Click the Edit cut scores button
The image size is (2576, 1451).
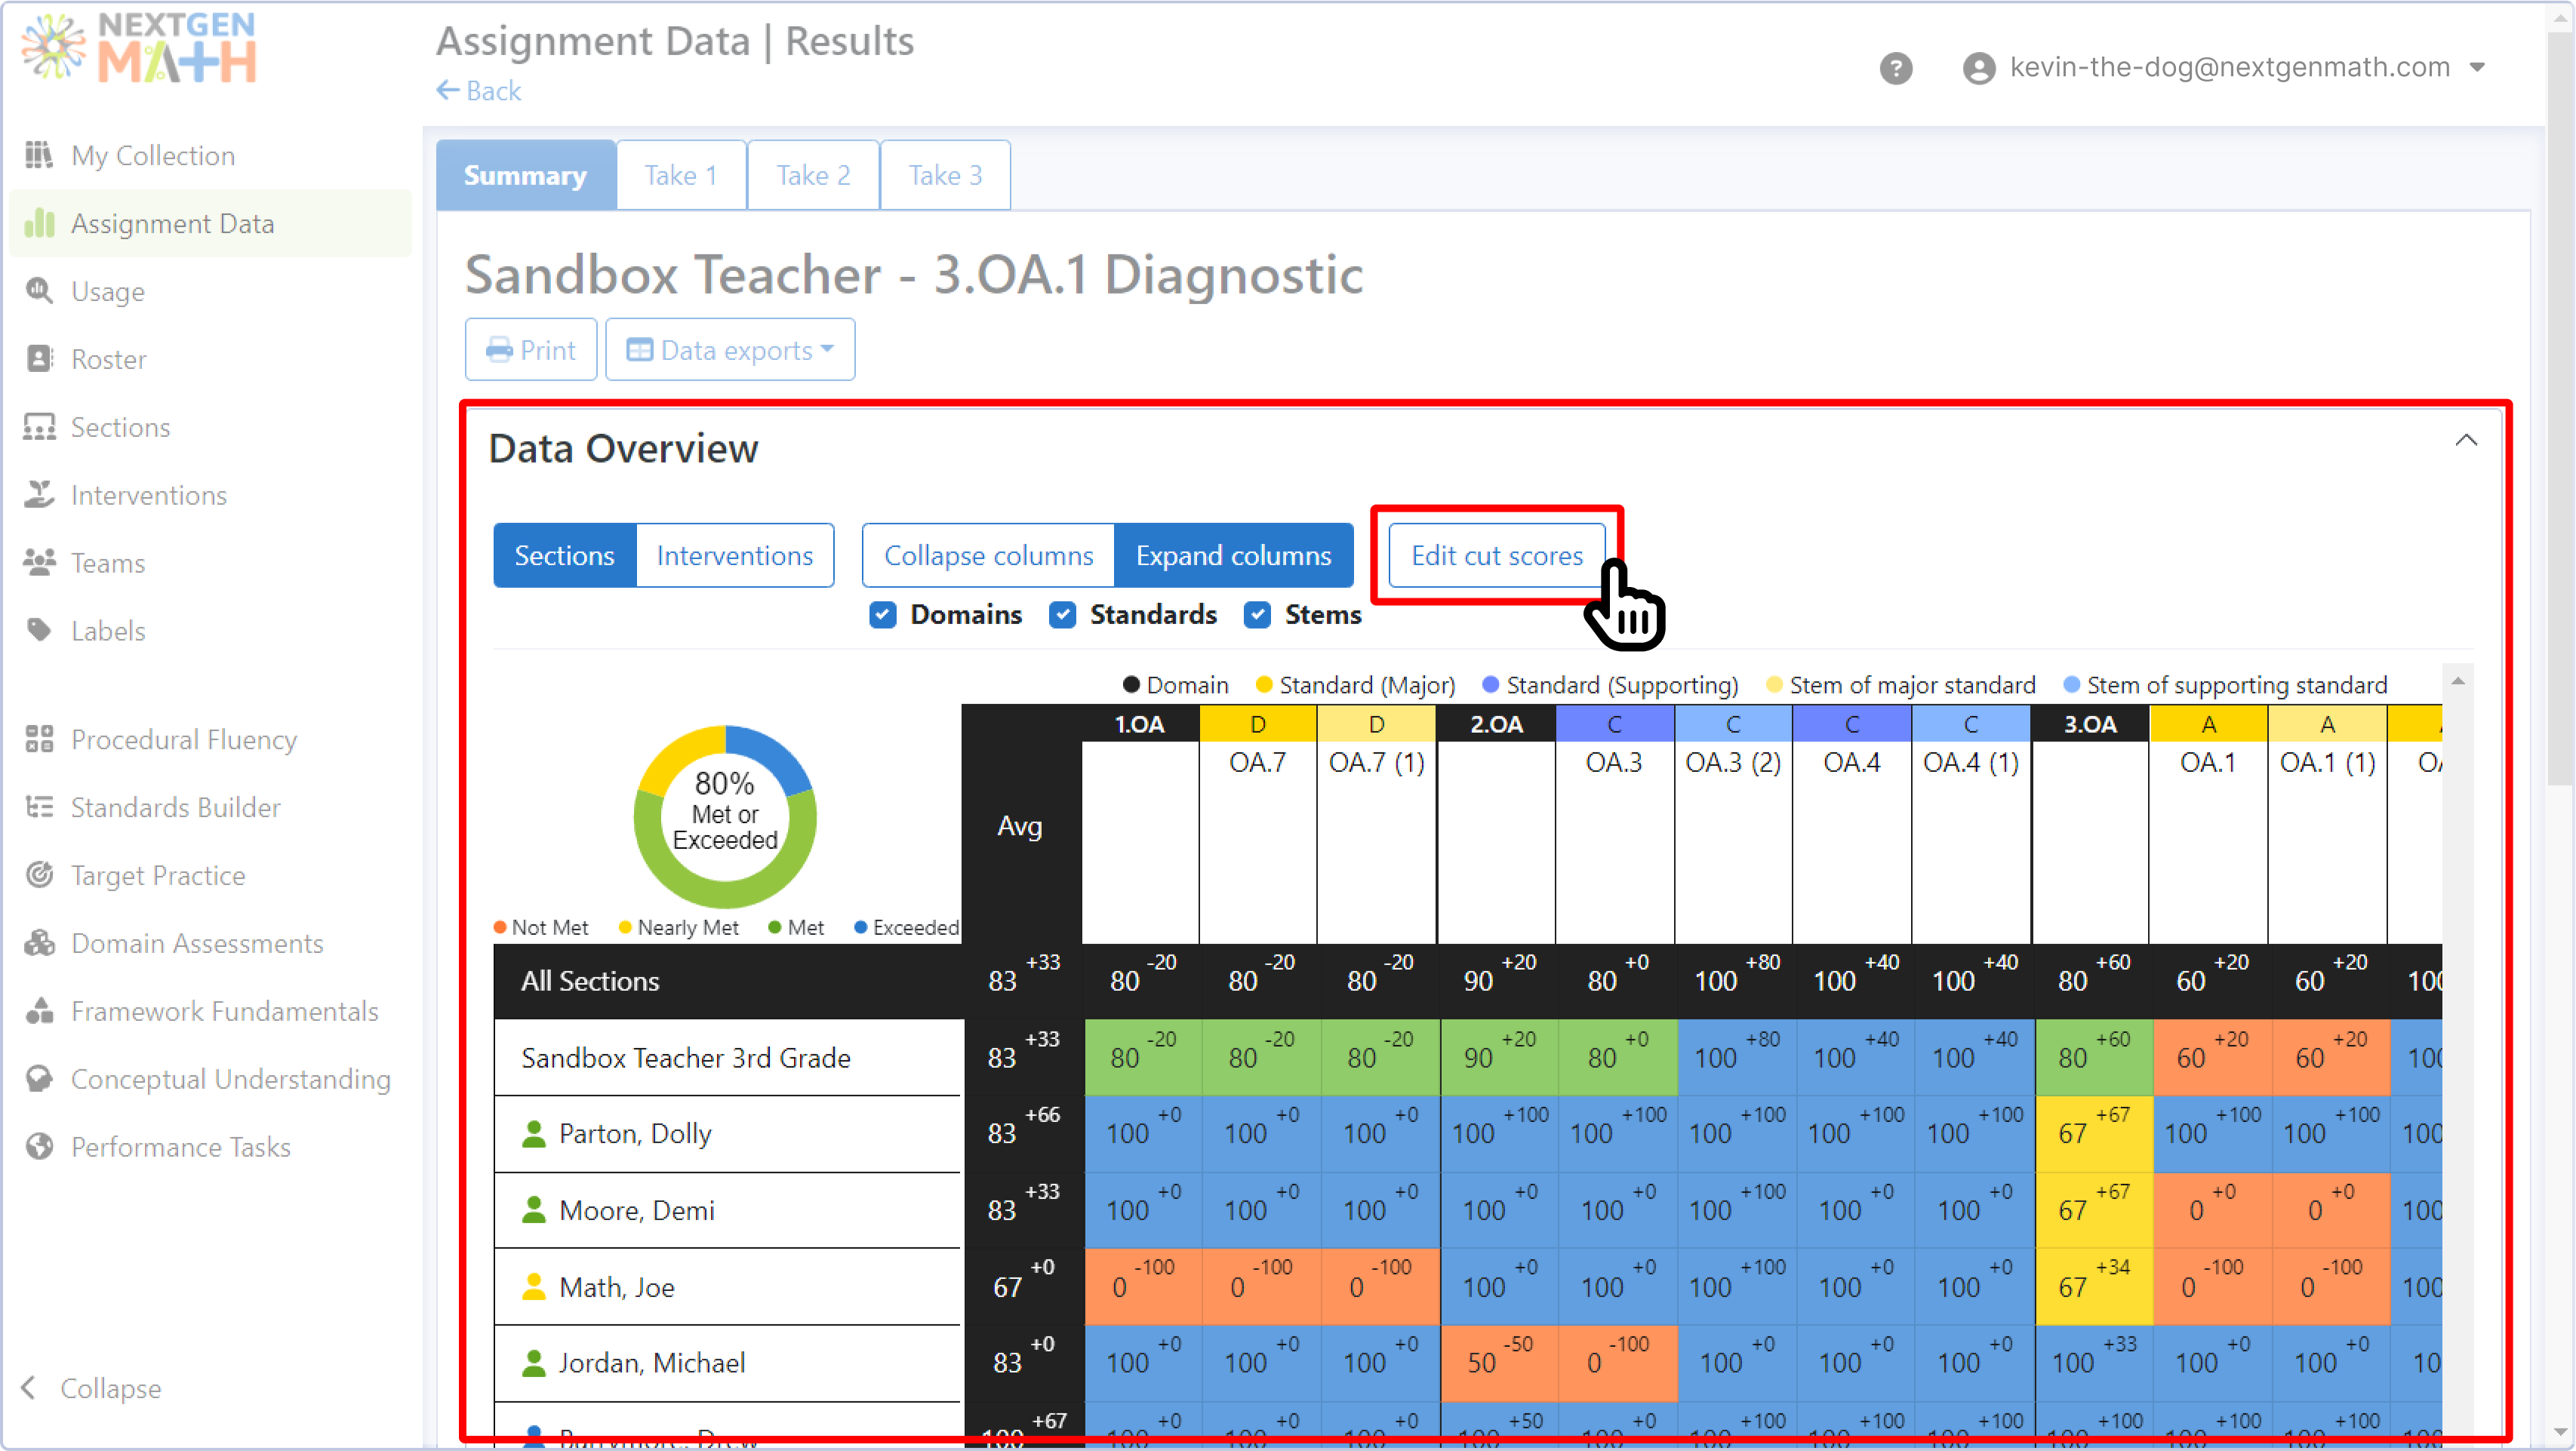point(1496,555)
